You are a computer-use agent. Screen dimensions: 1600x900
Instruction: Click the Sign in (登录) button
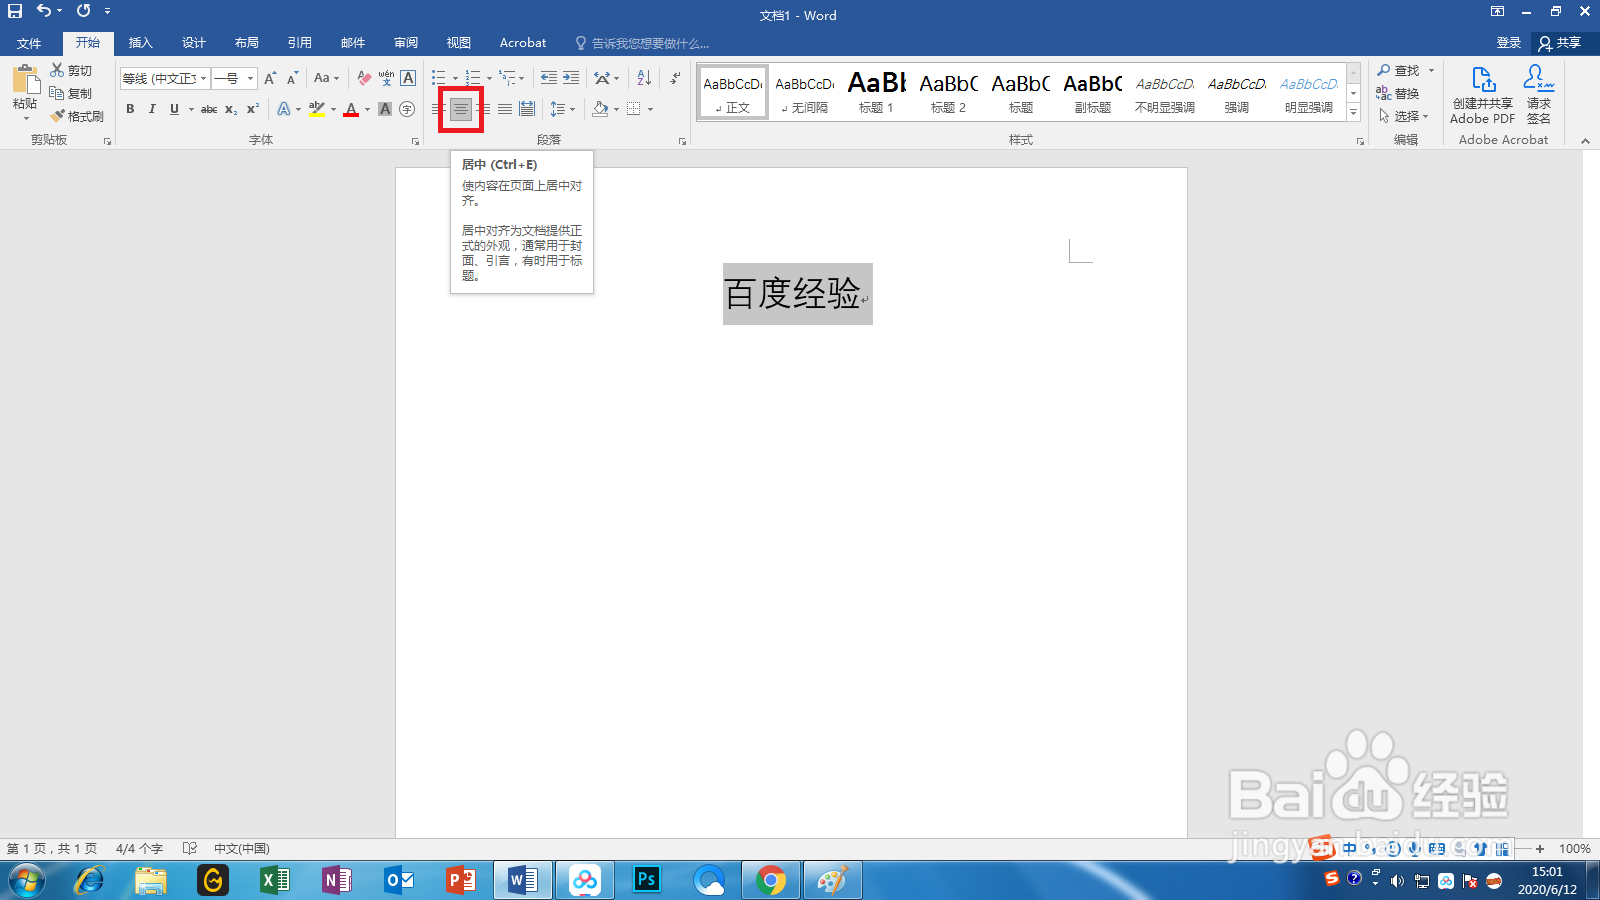(x=1509, y=43)
